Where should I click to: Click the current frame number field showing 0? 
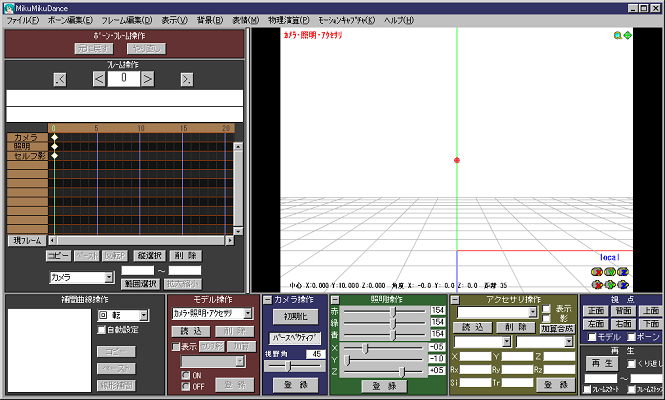pyautogui.click(x=123, y=79)
